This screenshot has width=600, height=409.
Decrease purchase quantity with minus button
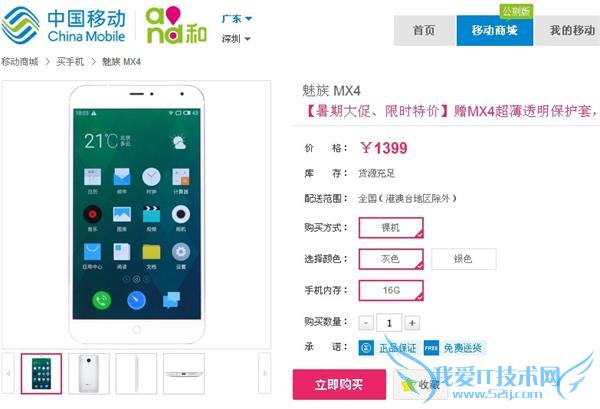tap(366, 323)
